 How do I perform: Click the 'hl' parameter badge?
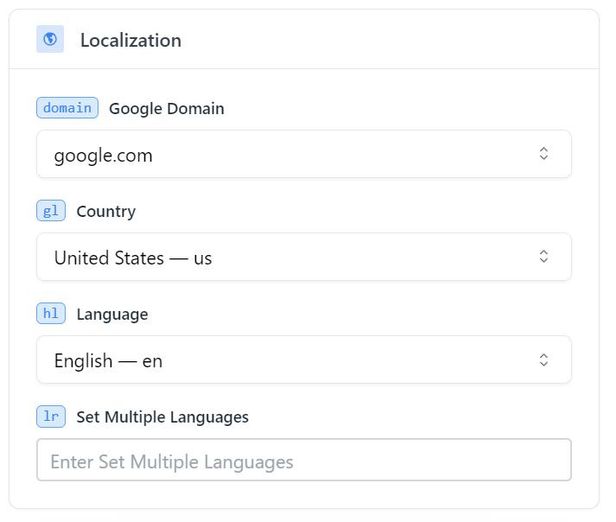point(51,314)
